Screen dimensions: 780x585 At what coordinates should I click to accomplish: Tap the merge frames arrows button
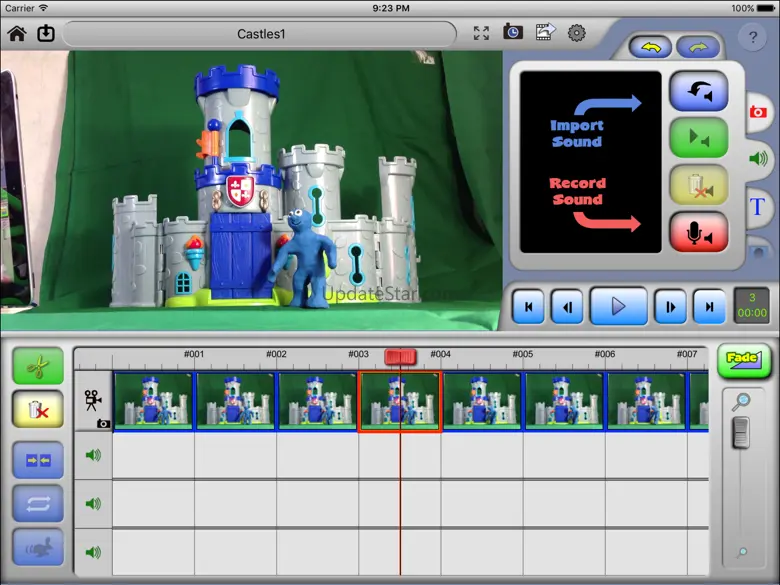tap(38, 460)
